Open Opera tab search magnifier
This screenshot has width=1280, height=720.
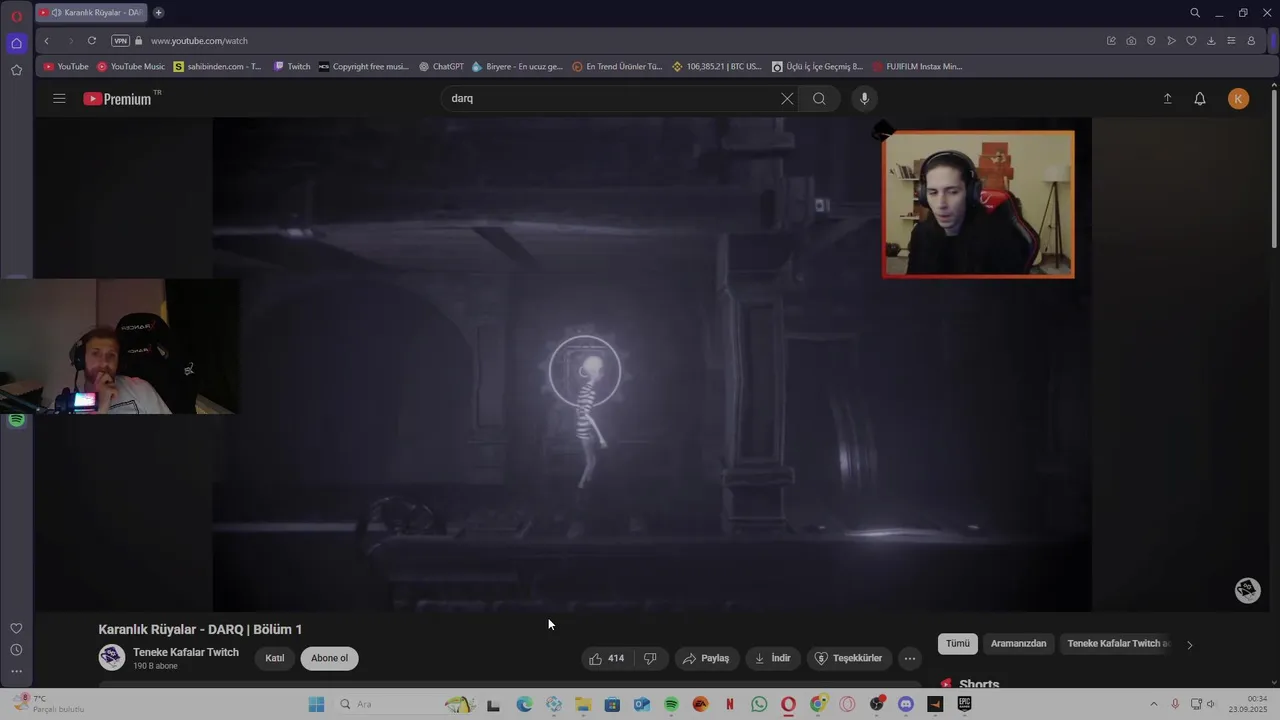(x=1195, y=13)
